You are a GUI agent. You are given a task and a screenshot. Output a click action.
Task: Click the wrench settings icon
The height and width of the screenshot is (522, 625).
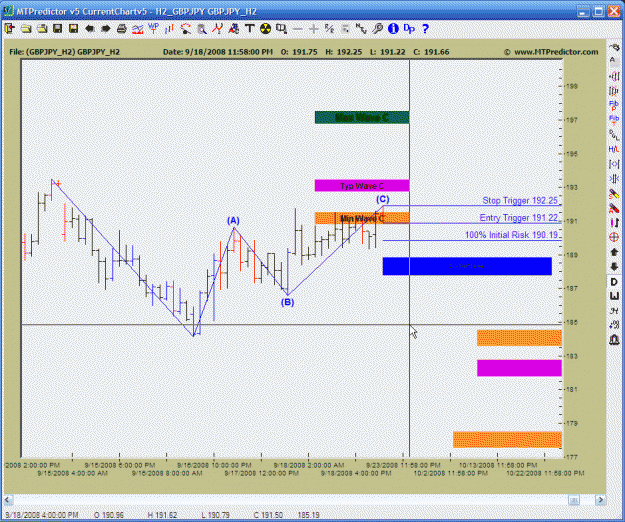[377, 29]
